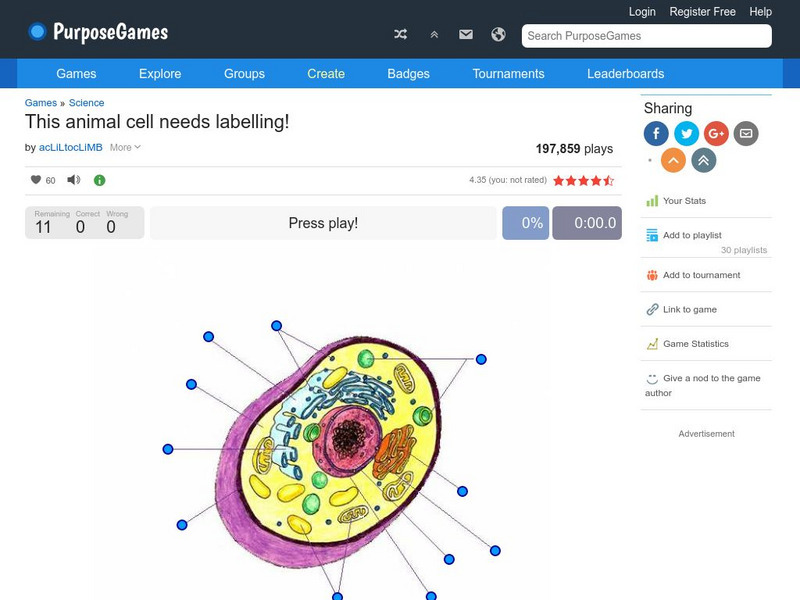Click the green info icon
800x600 pixels.
[99, 180]
